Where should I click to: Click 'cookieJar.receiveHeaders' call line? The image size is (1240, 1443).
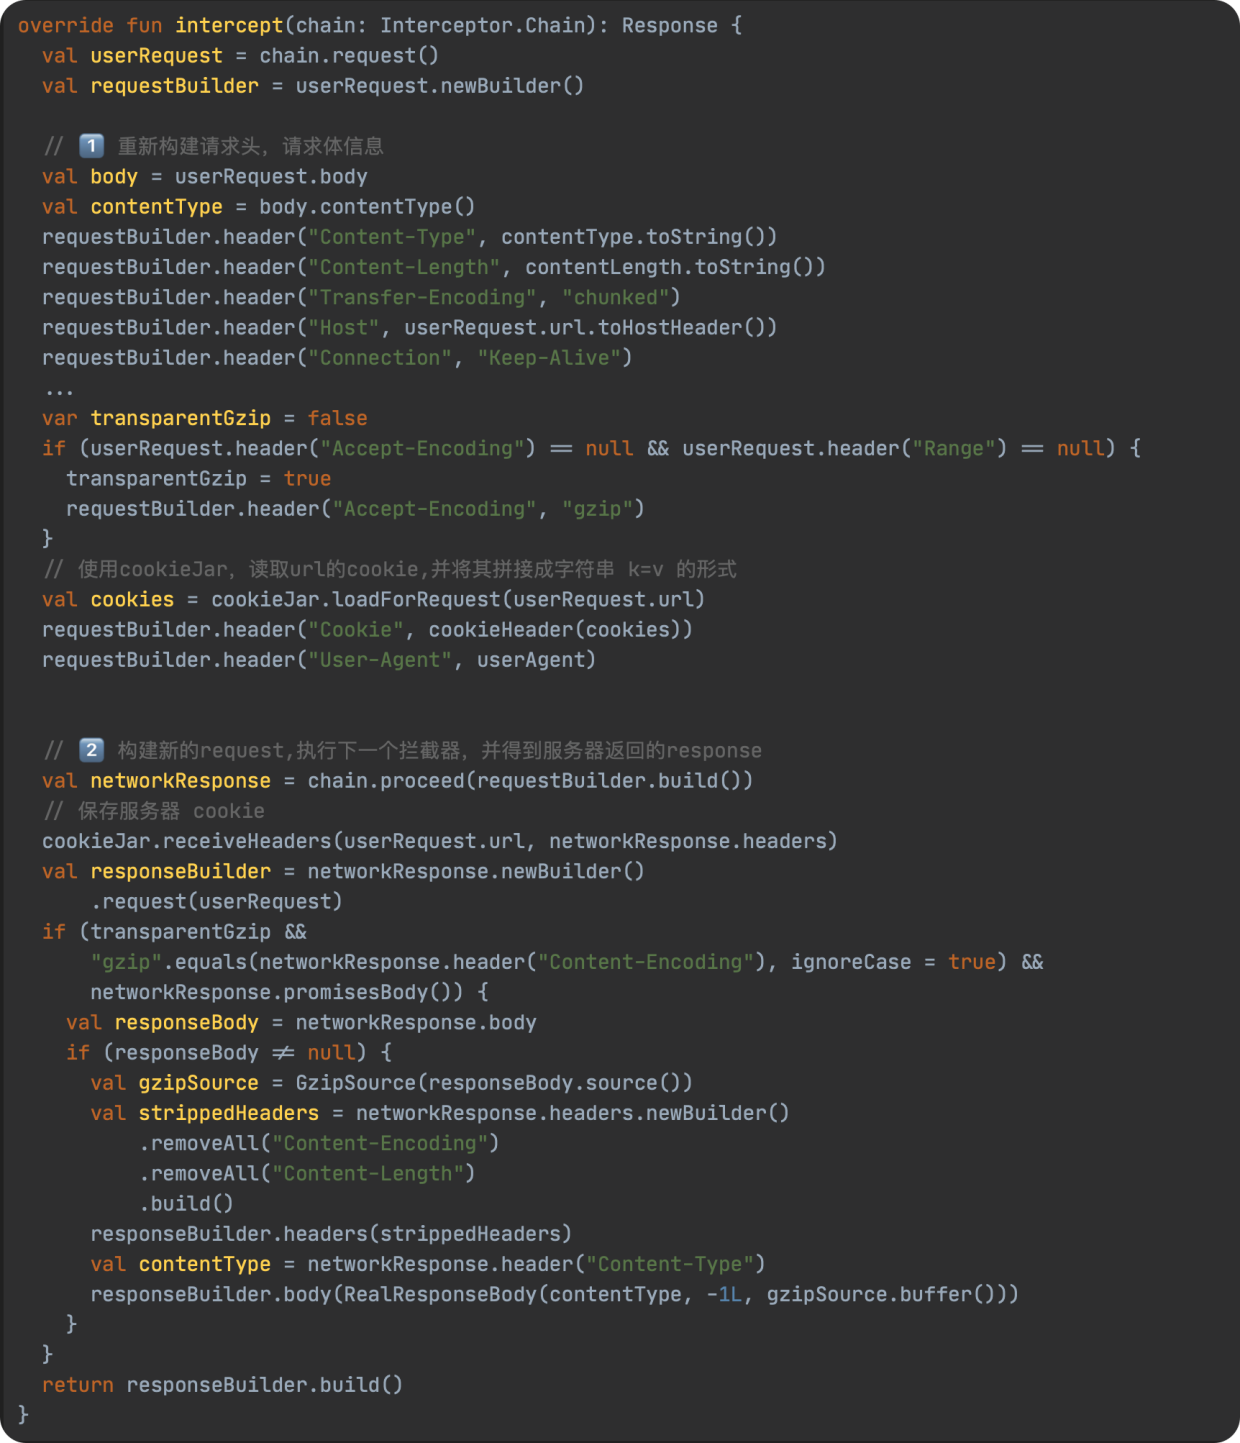pos(440,841)
